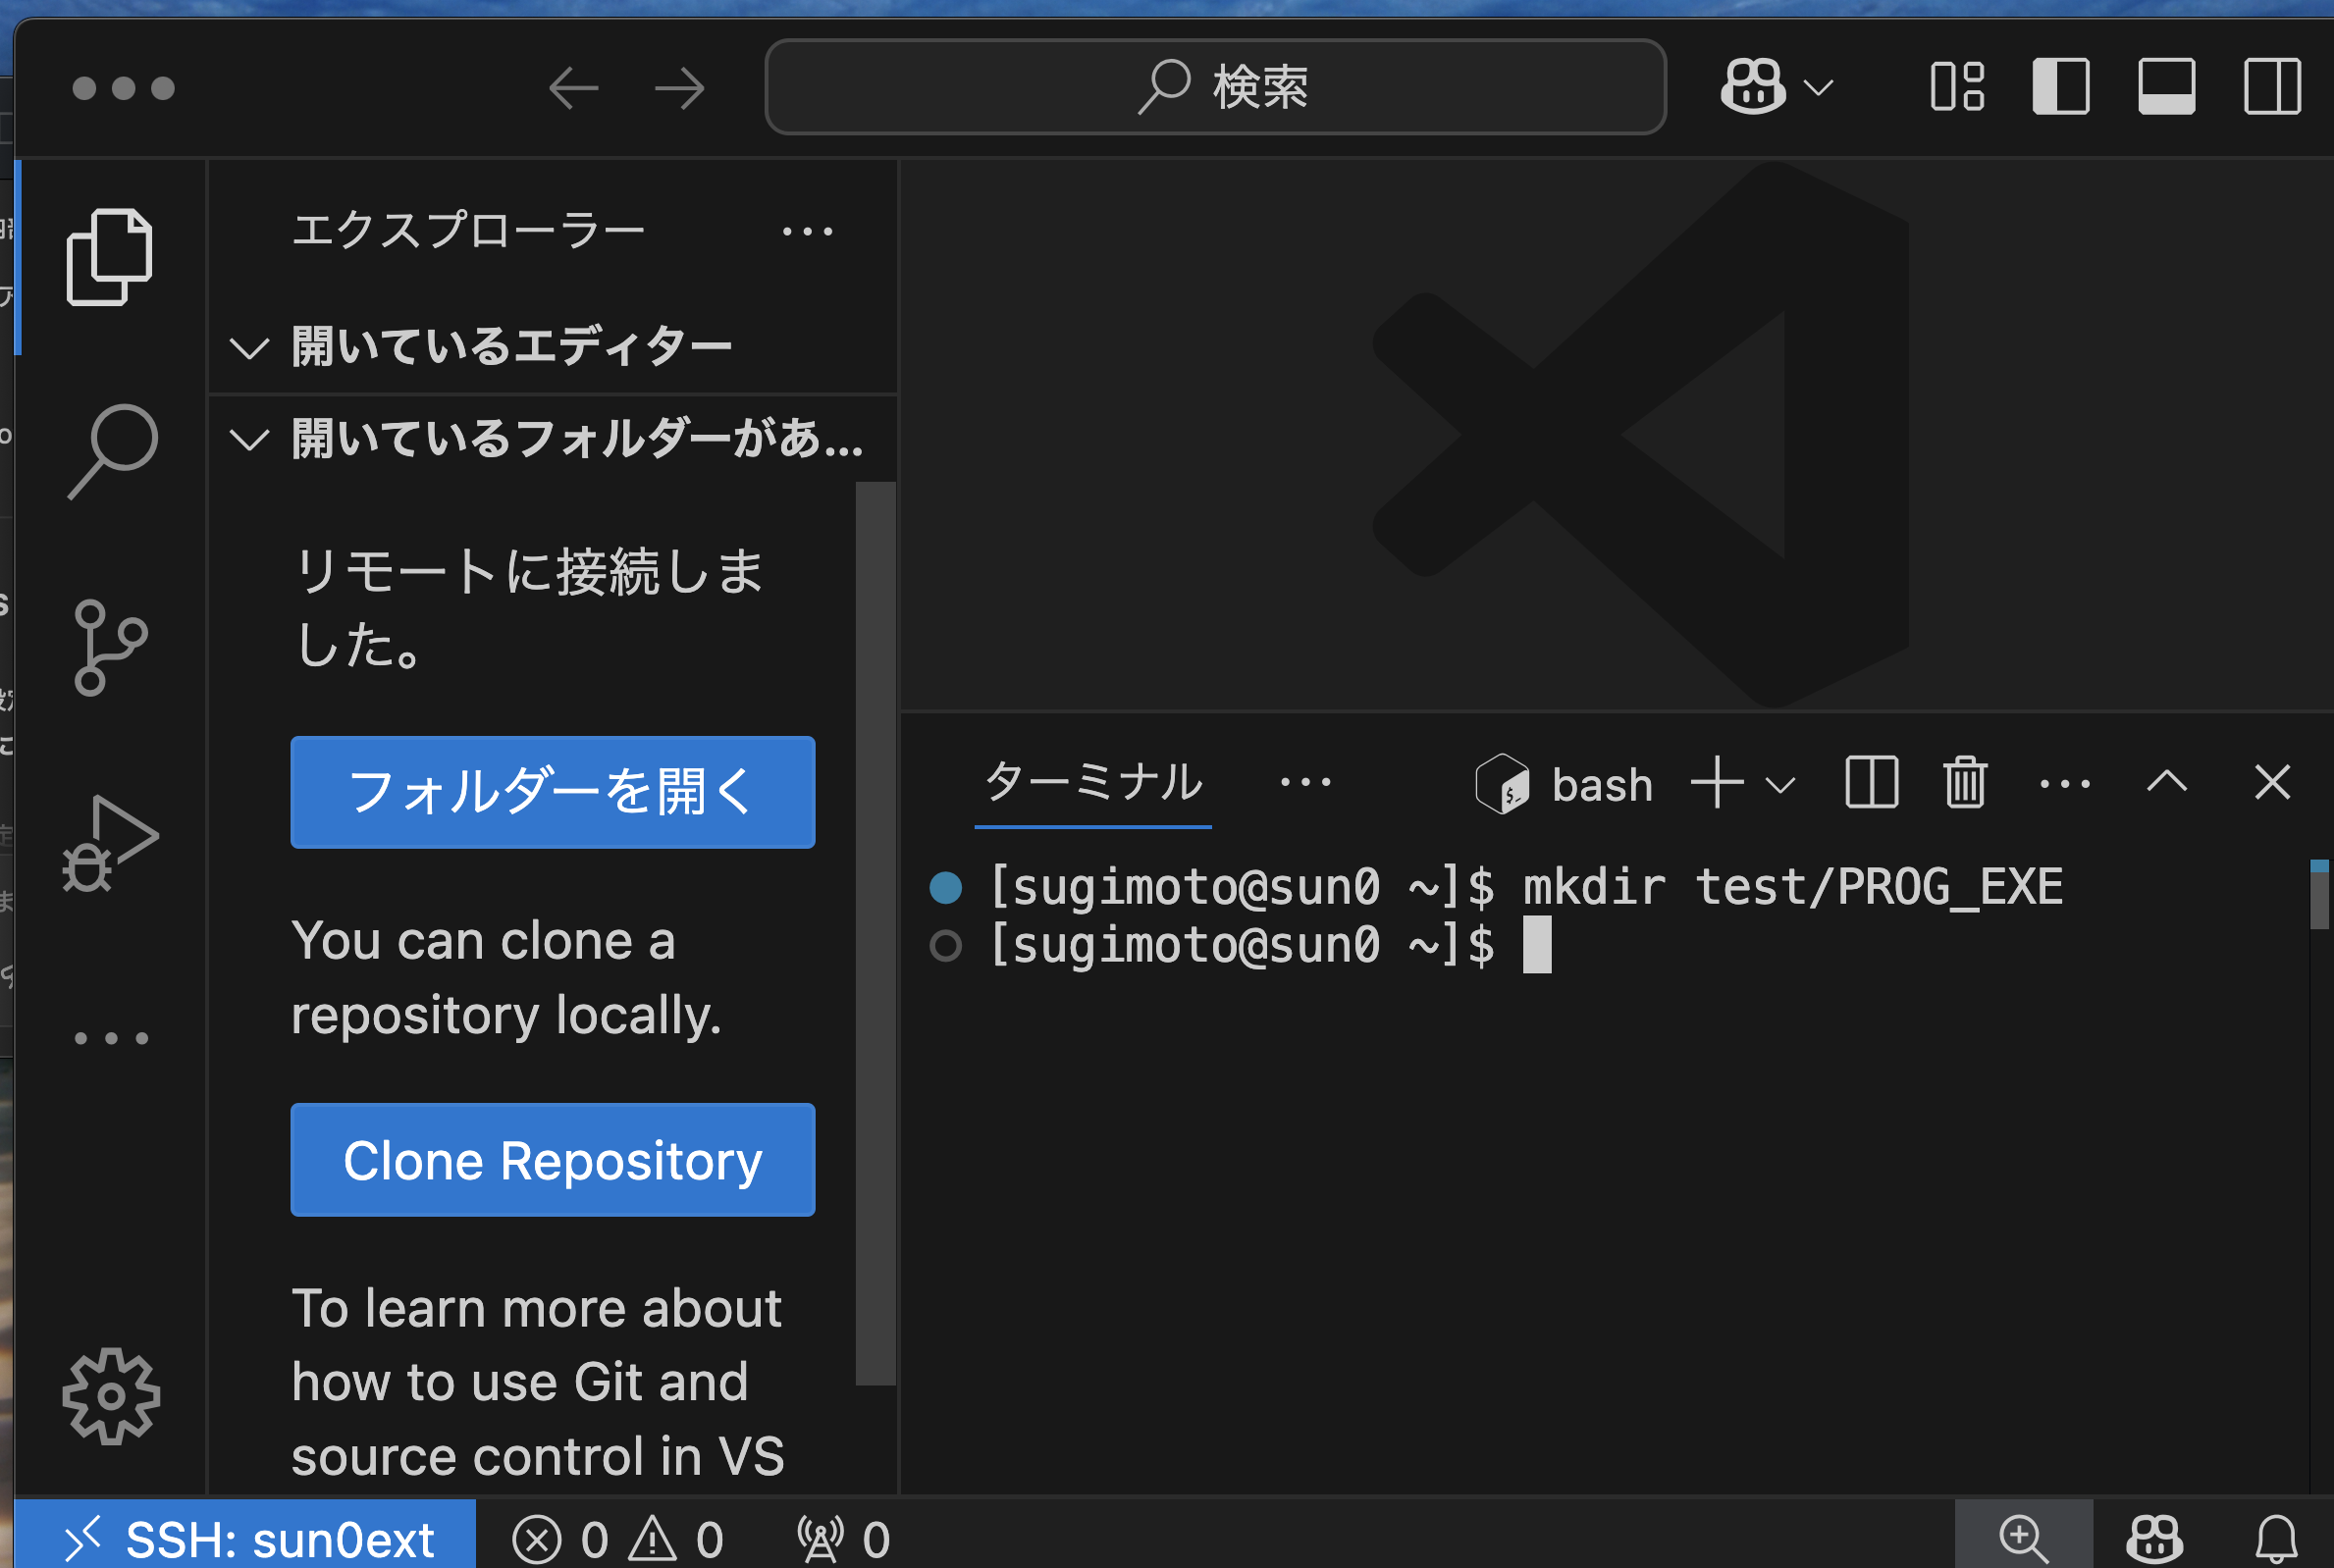Go back with the left arrow
Image resolution: width=2334 pixels, height=1568 pixels.
(x=574, y=88)
